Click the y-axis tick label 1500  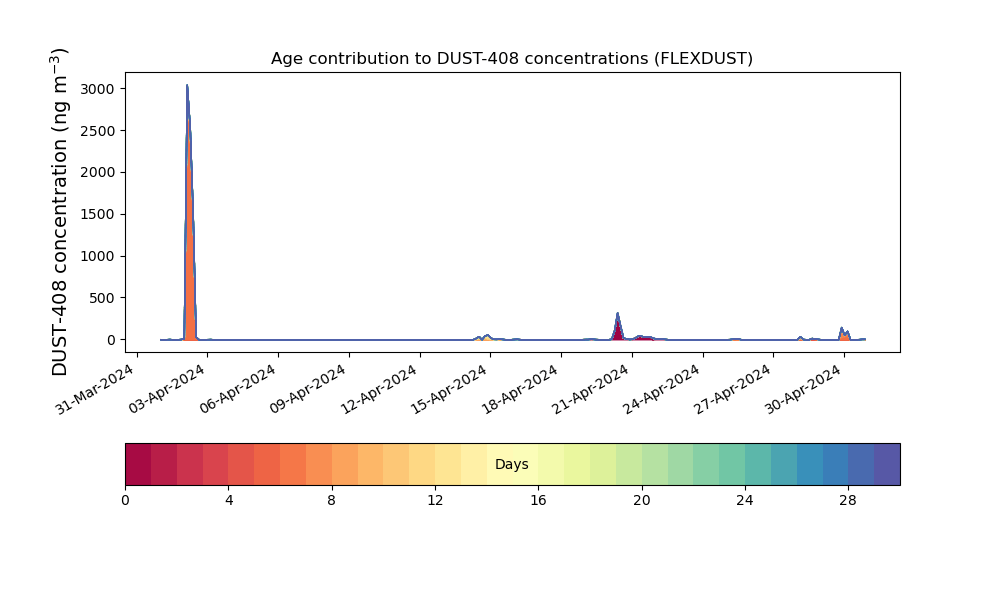coord(98,214)
